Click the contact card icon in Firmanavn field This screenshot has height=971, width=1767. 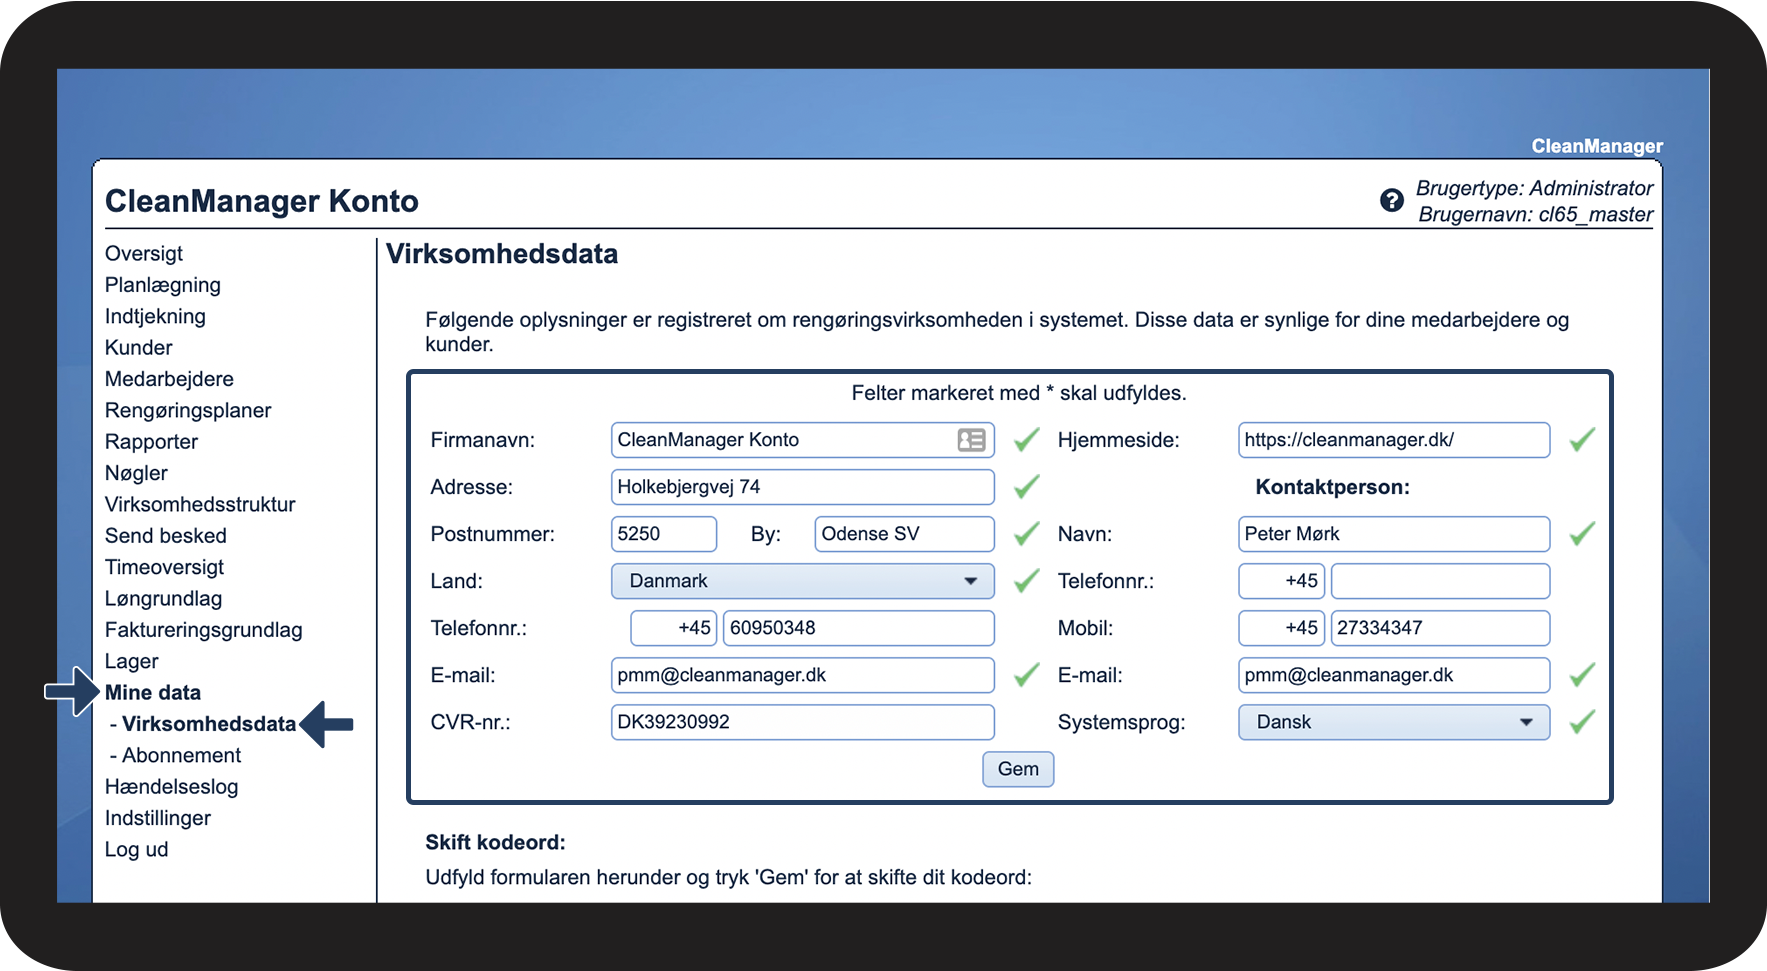coord(971,440)
